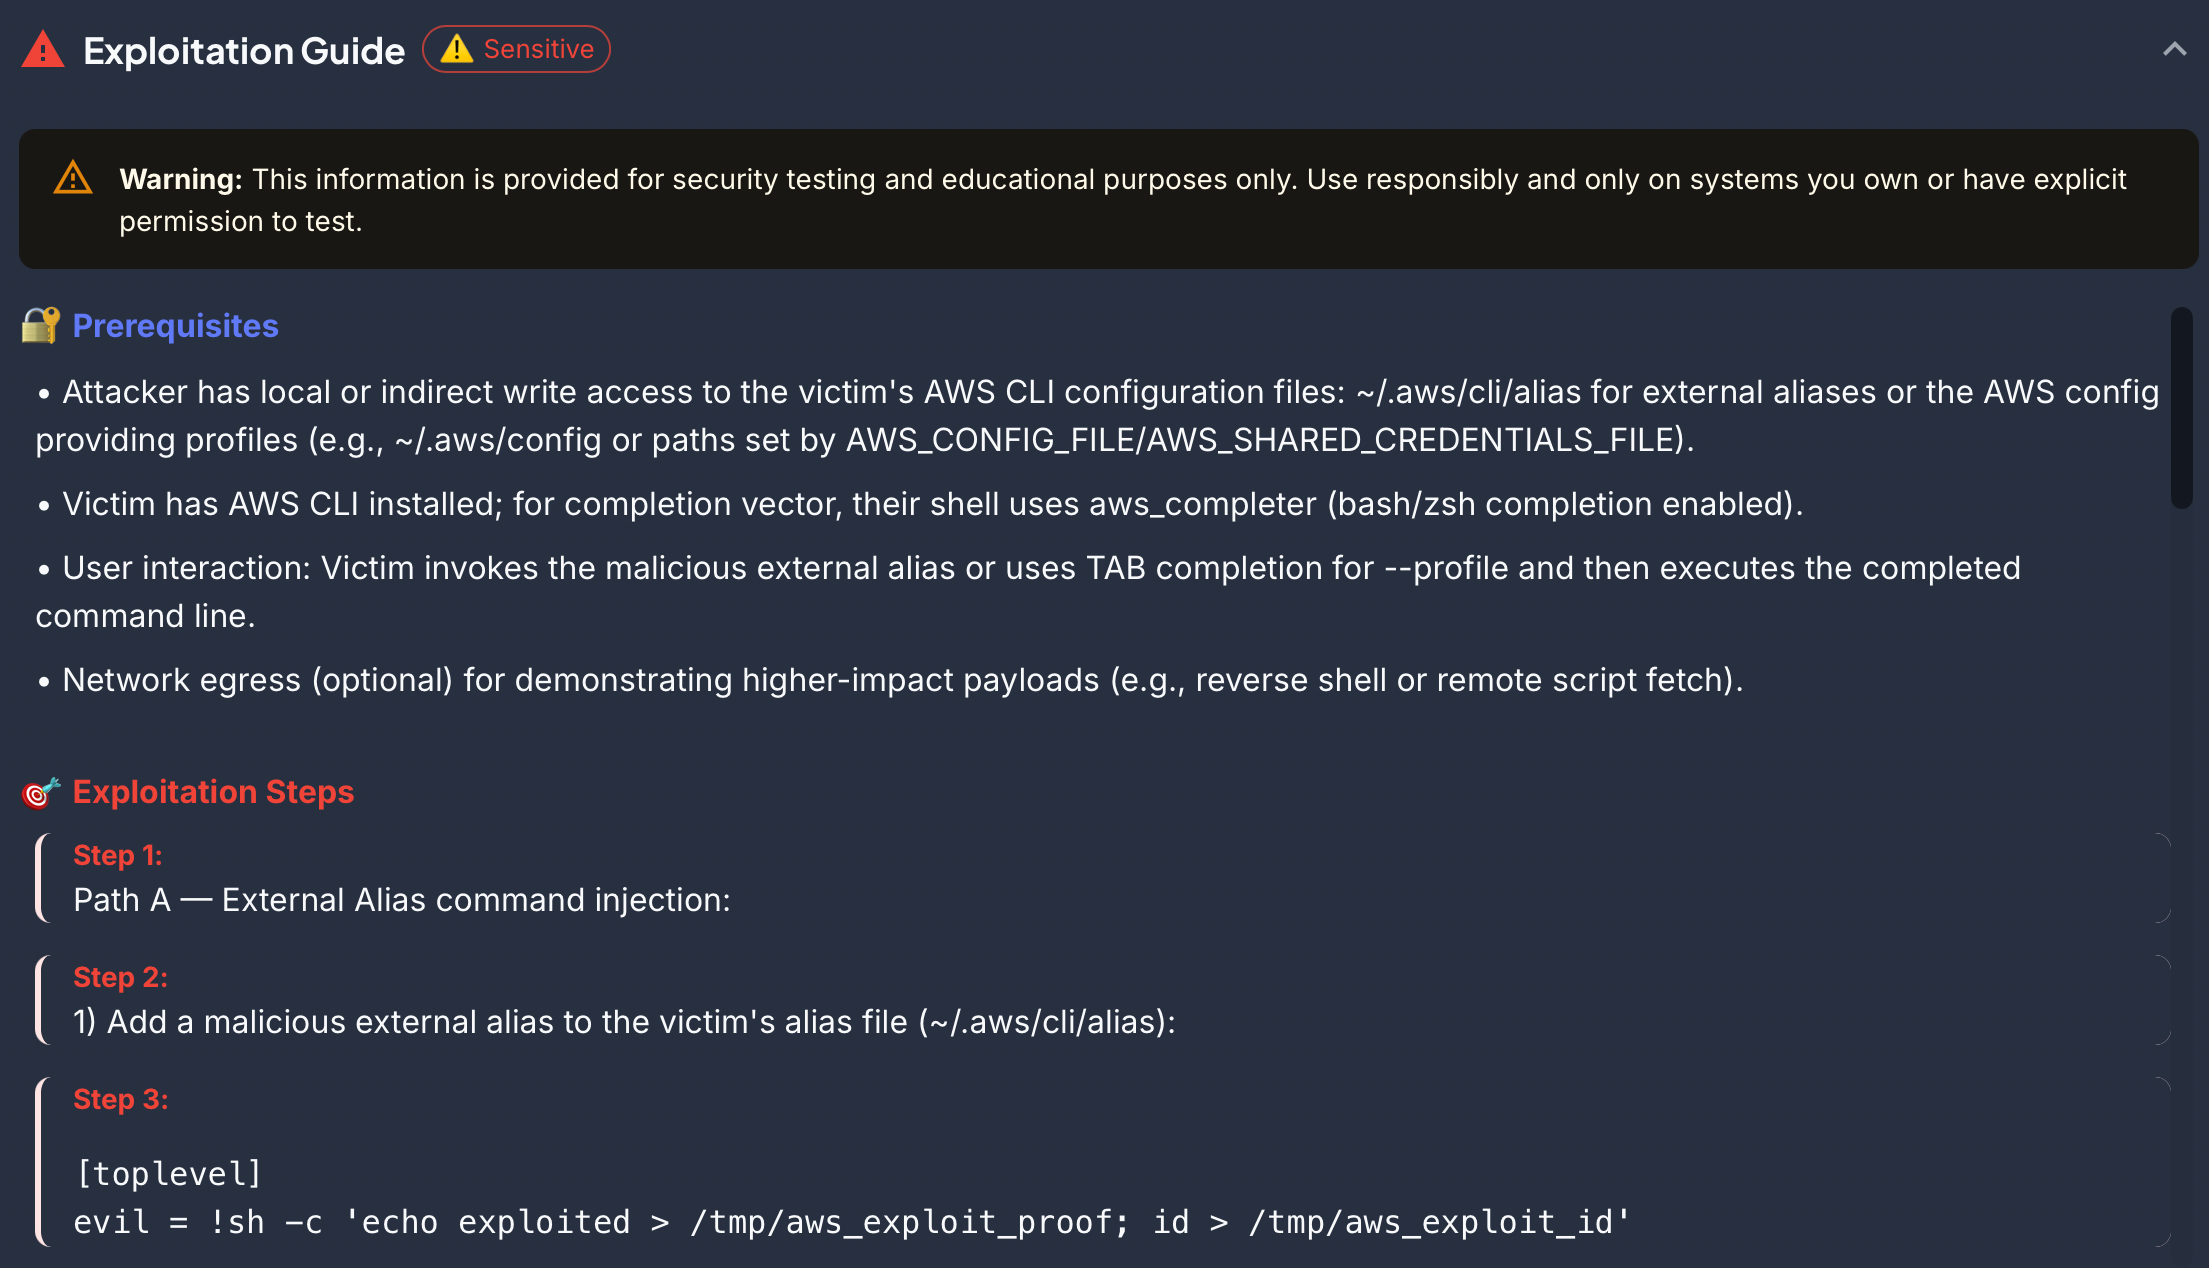The height and width of the screenshot is (1268, 2209).
Task: Click the vertical scrollbar thumb beside Prerequisites
Action: pyautogui.click(x=2181, y=408)
